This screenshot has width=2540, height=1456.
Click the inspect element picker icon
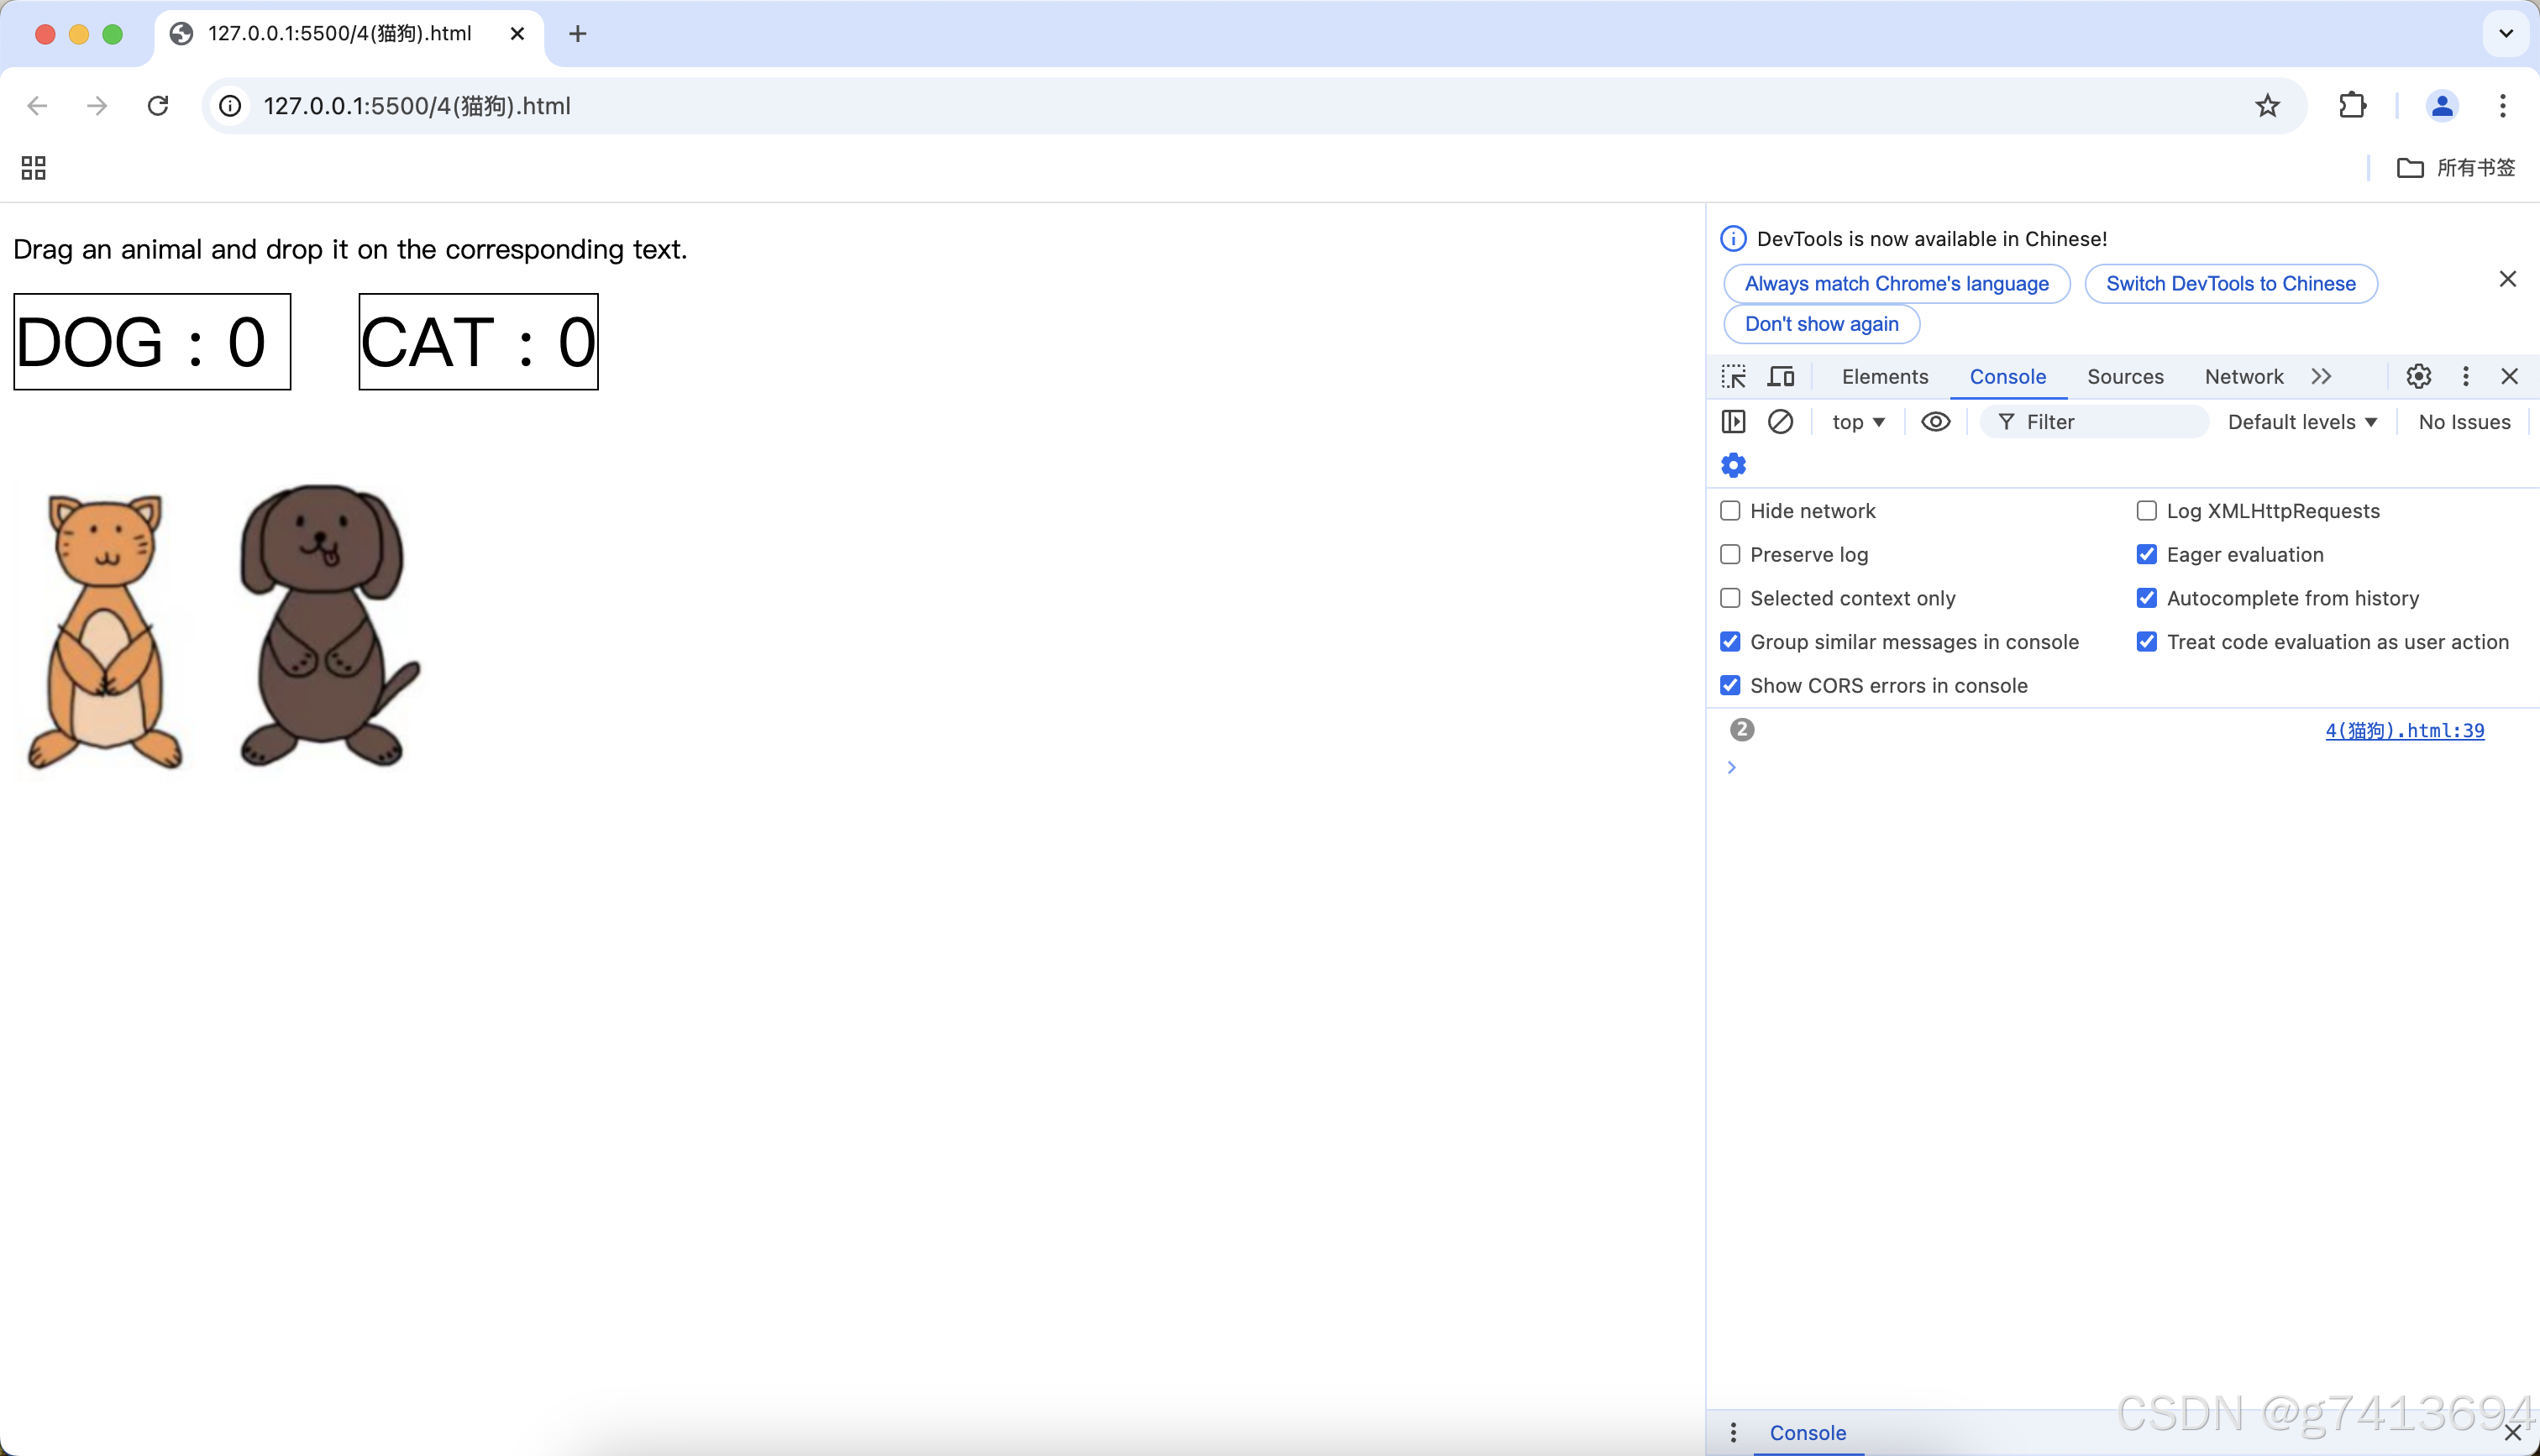(1733, 377)
